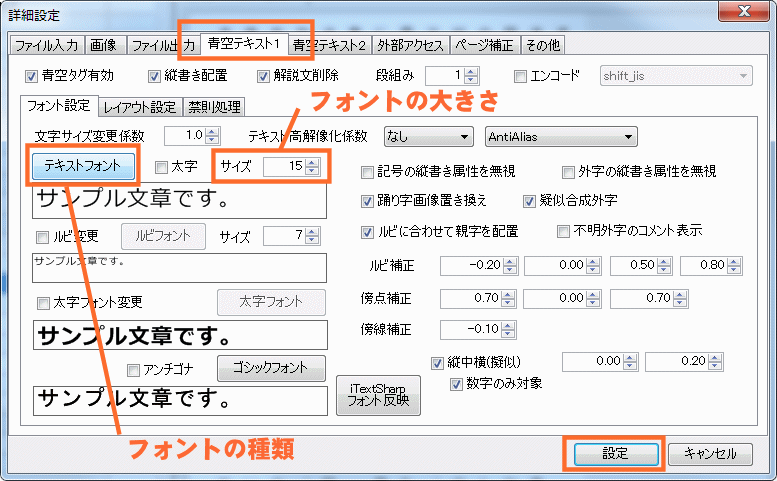Enable the アンチゴナ checkbox
Screen dimensions: 777x481
pyautogui.click(x=134, y=369)
